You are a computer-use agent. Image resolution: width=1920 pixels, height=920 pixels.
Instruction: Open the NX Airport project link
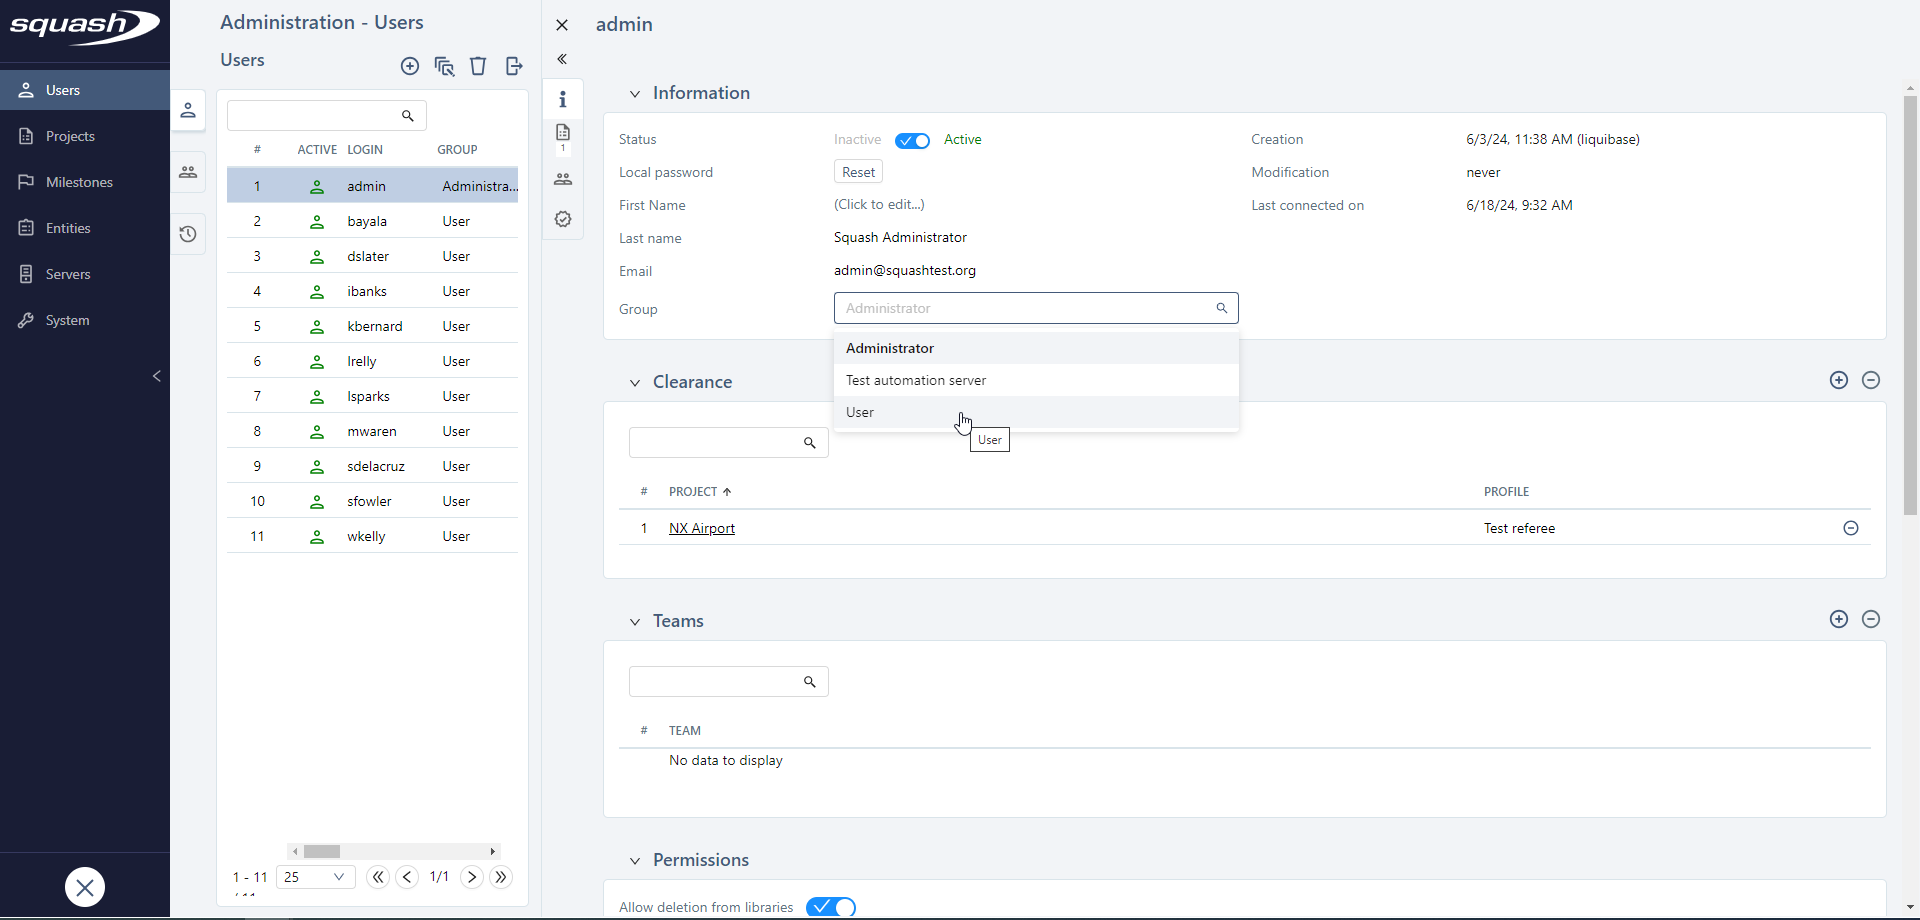pyautogui.click(x=701, y=528)
